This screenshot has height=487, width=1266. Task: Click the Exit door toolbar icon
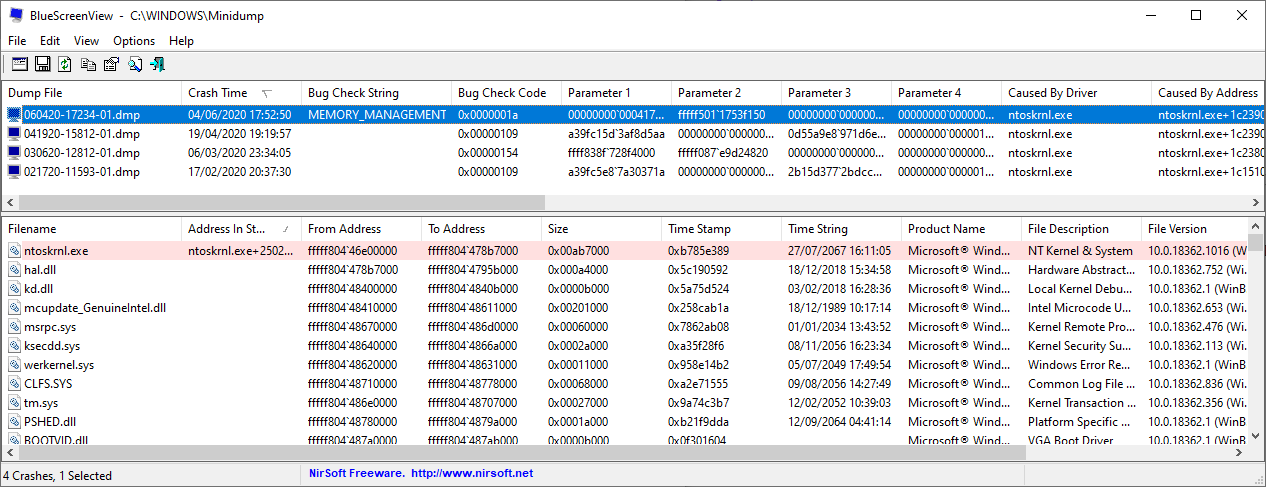(157, 65)
